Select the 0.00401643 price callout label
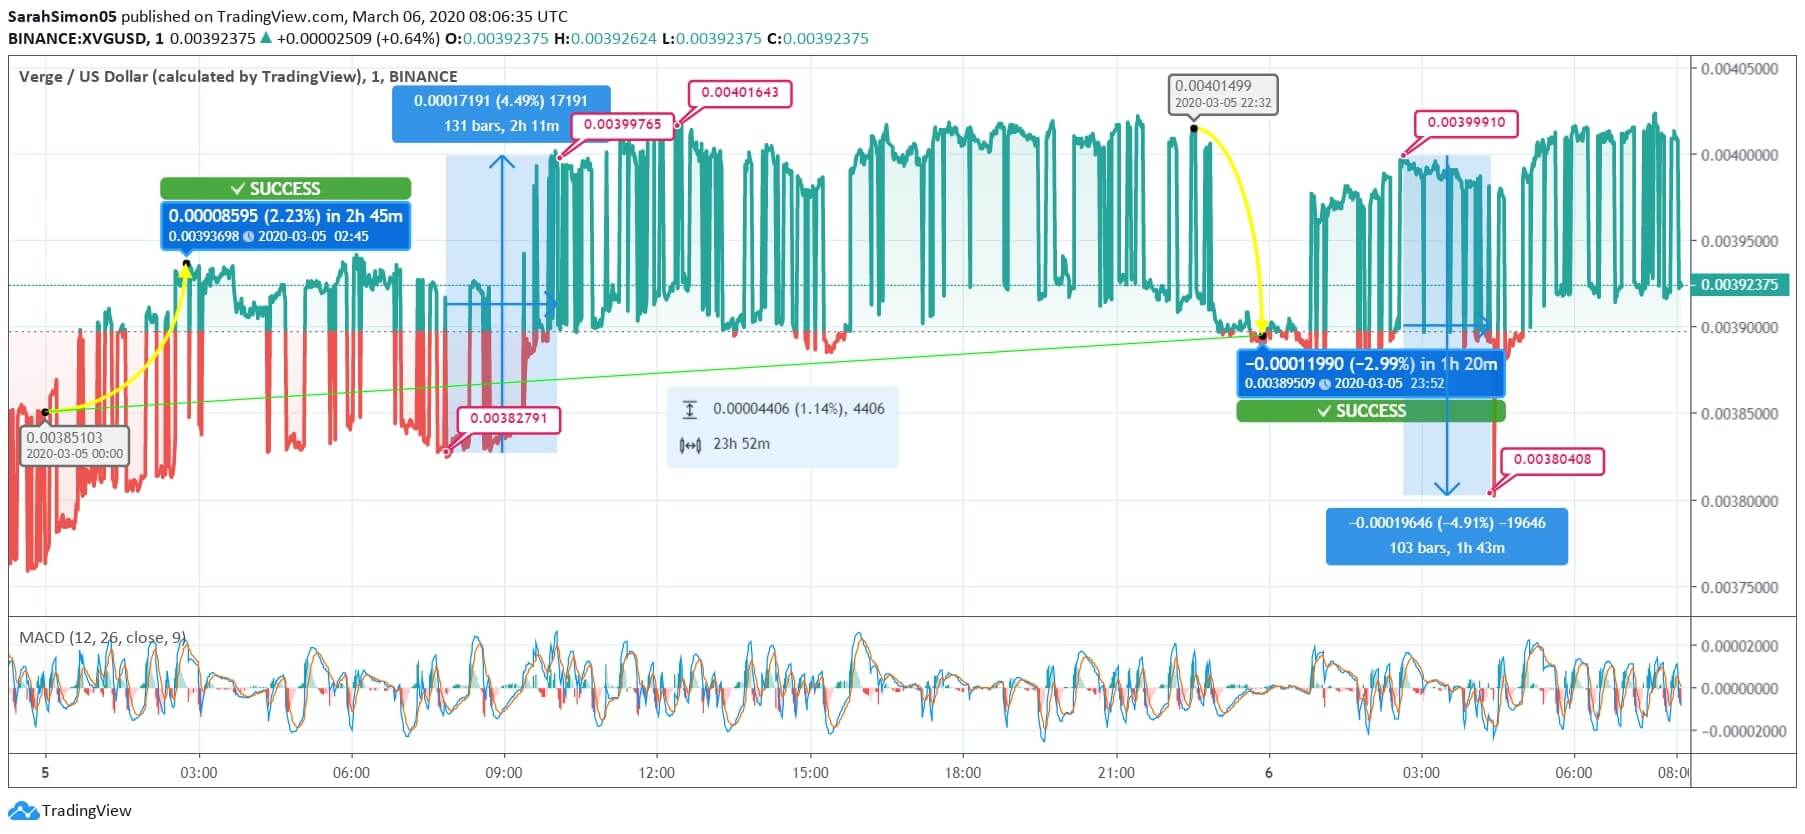The height and width of the screenshot is (834, 1805). 739,92
